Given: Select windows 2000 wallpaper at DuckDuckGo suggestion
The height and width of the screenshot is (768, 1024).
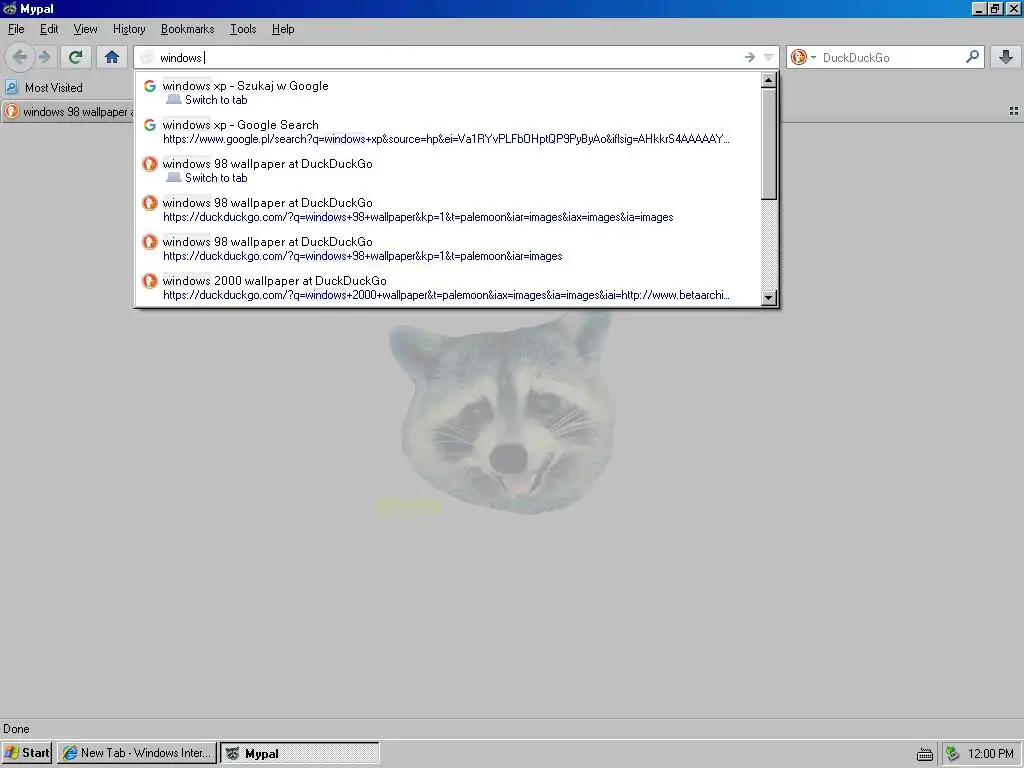Looking at the screenshot, I should 450,287.
